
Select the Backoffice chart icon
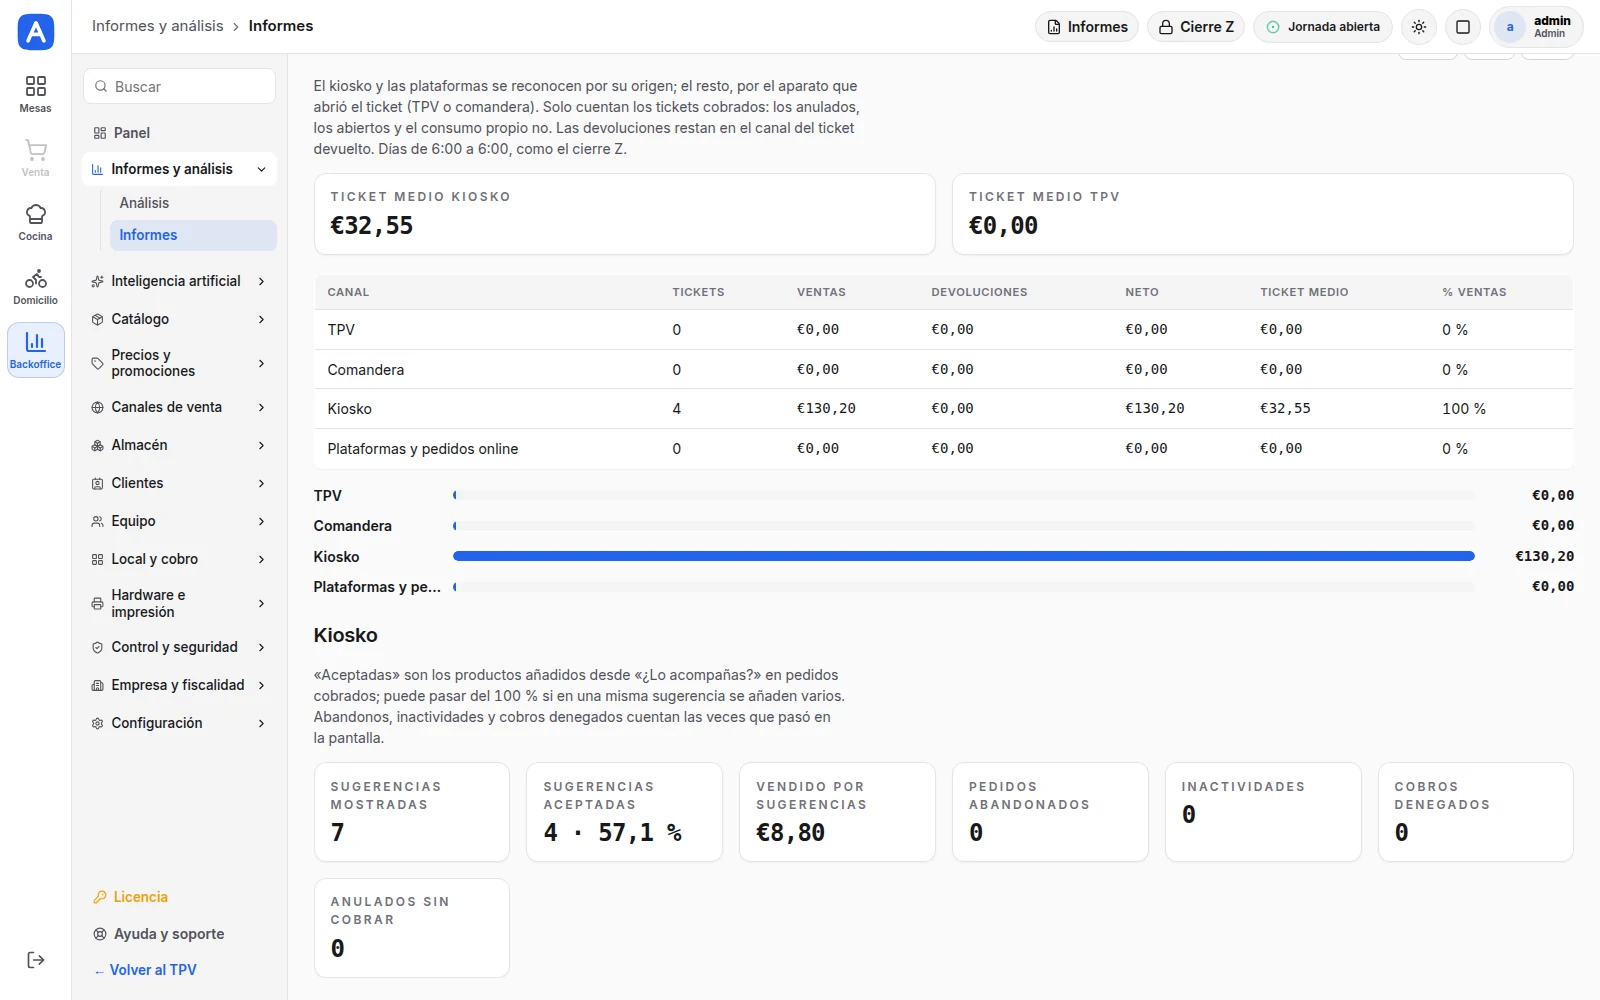tap(36, 342)
